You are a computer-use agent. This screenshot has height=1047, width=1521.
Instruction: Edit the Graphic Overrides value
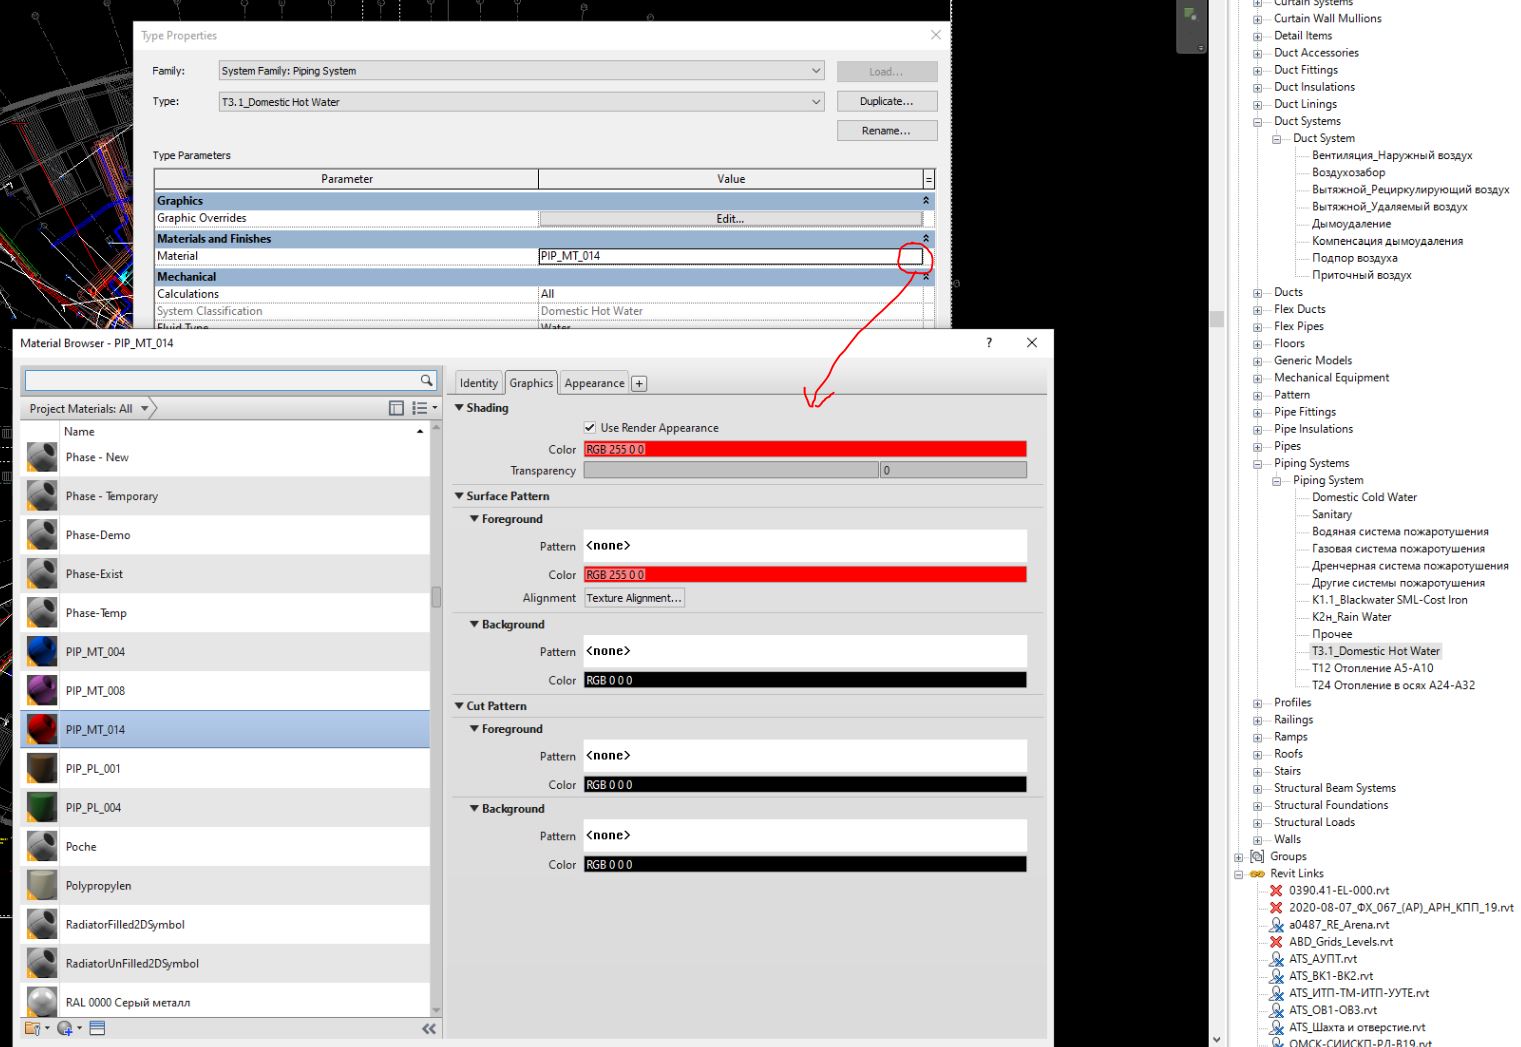[x=728, y=218]
